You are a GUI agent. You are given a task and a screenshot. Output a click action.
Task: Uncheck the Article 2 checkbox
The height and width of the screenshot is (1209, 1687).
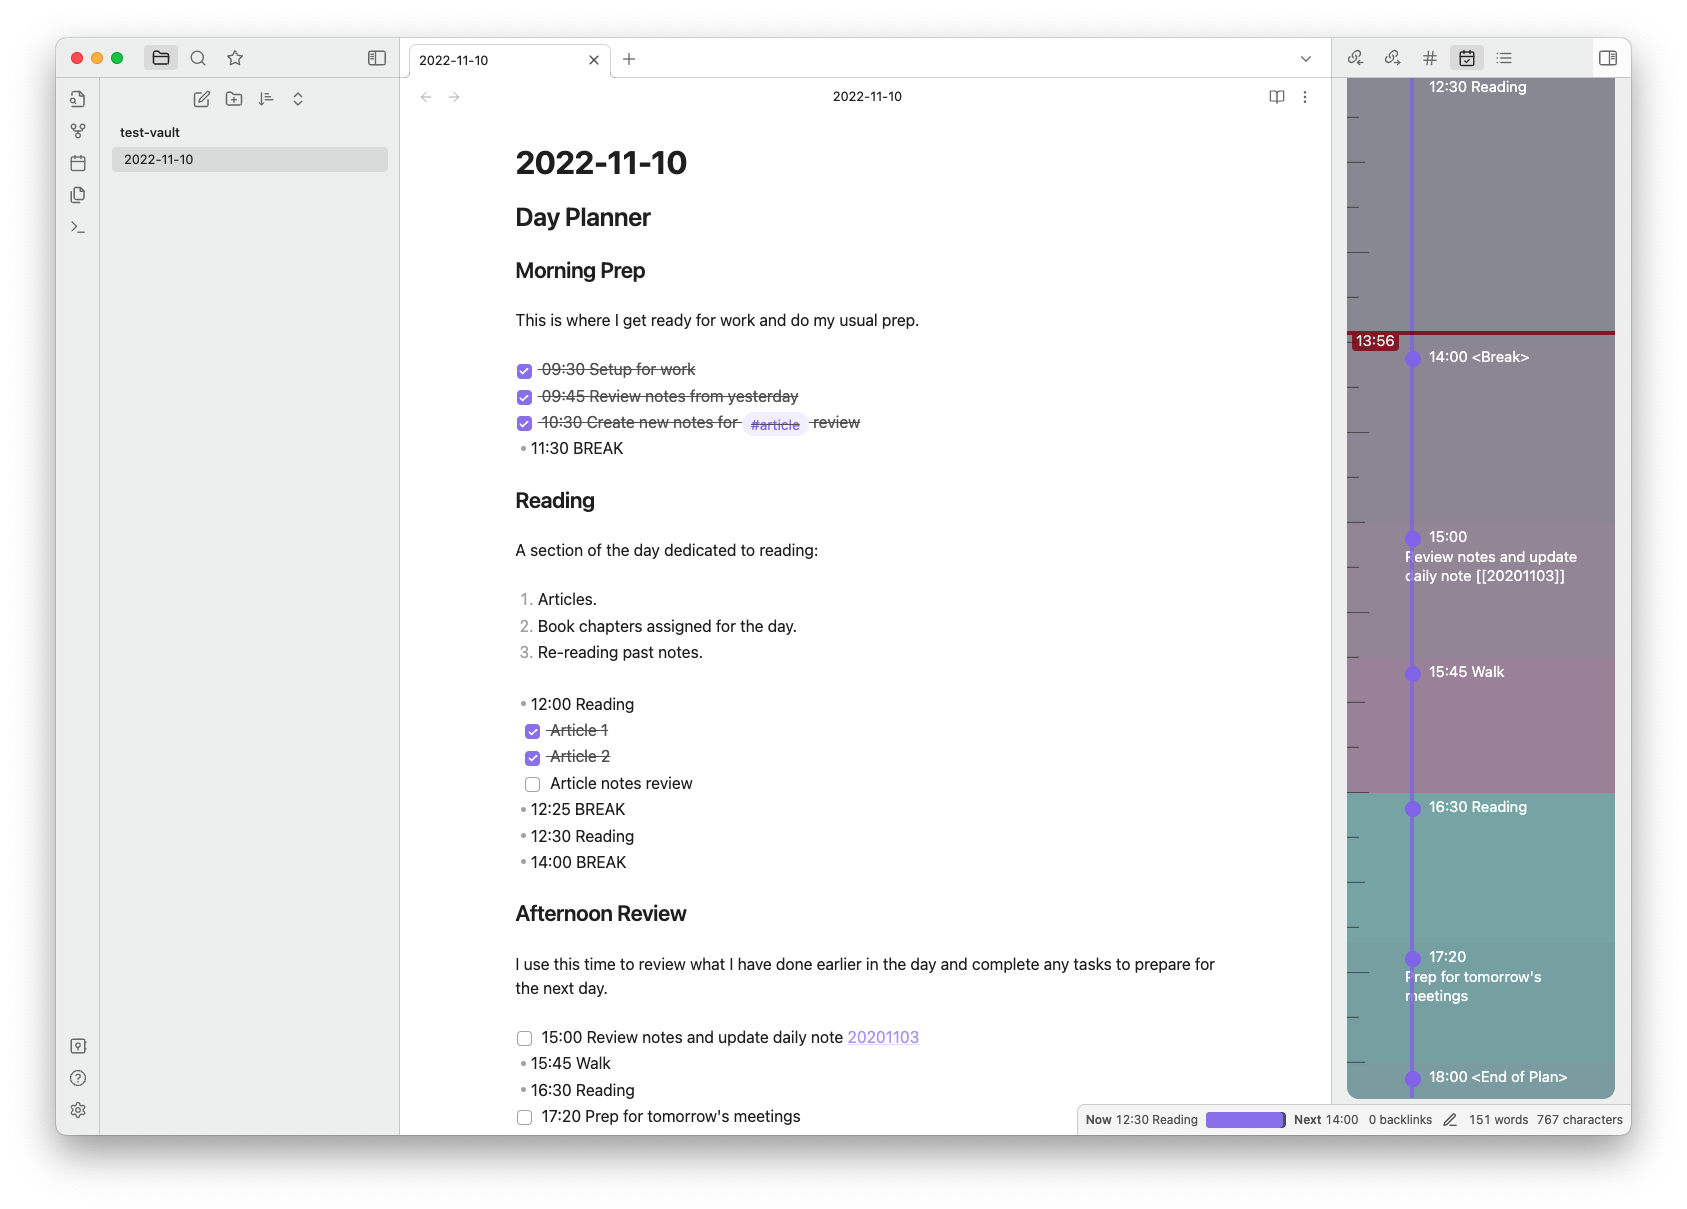click(533, 758)
